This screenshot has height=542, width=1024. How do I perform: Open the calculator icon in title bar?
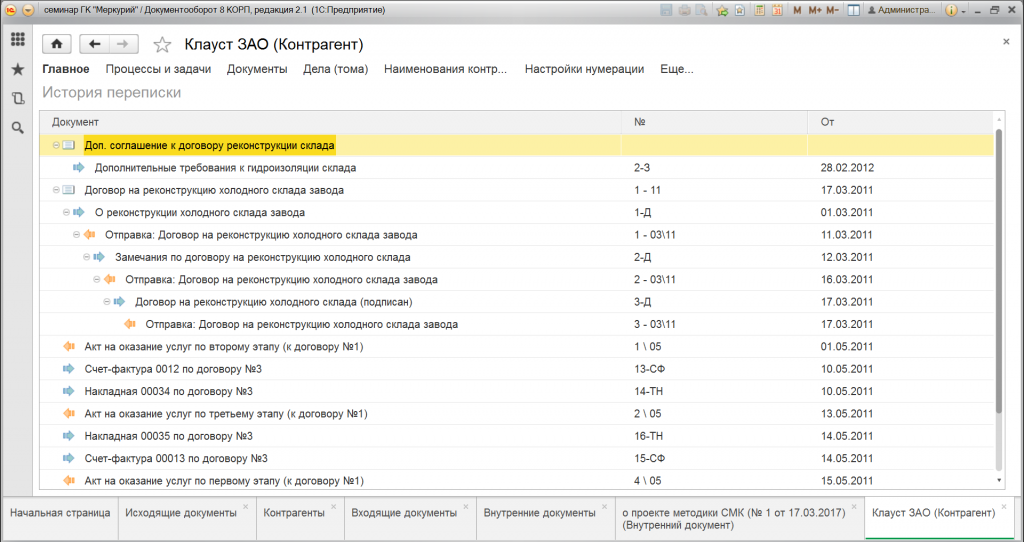point(760,10)
